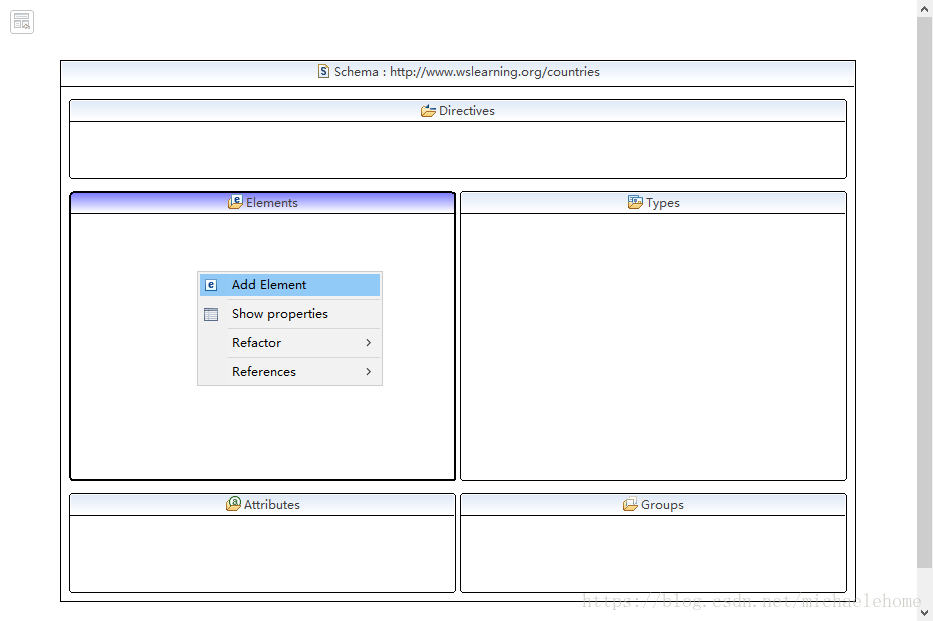Click the 'e' icon beside Add Element
This screenshot has width=933, height=621.
pyautogui.click(x=211, y=285)
